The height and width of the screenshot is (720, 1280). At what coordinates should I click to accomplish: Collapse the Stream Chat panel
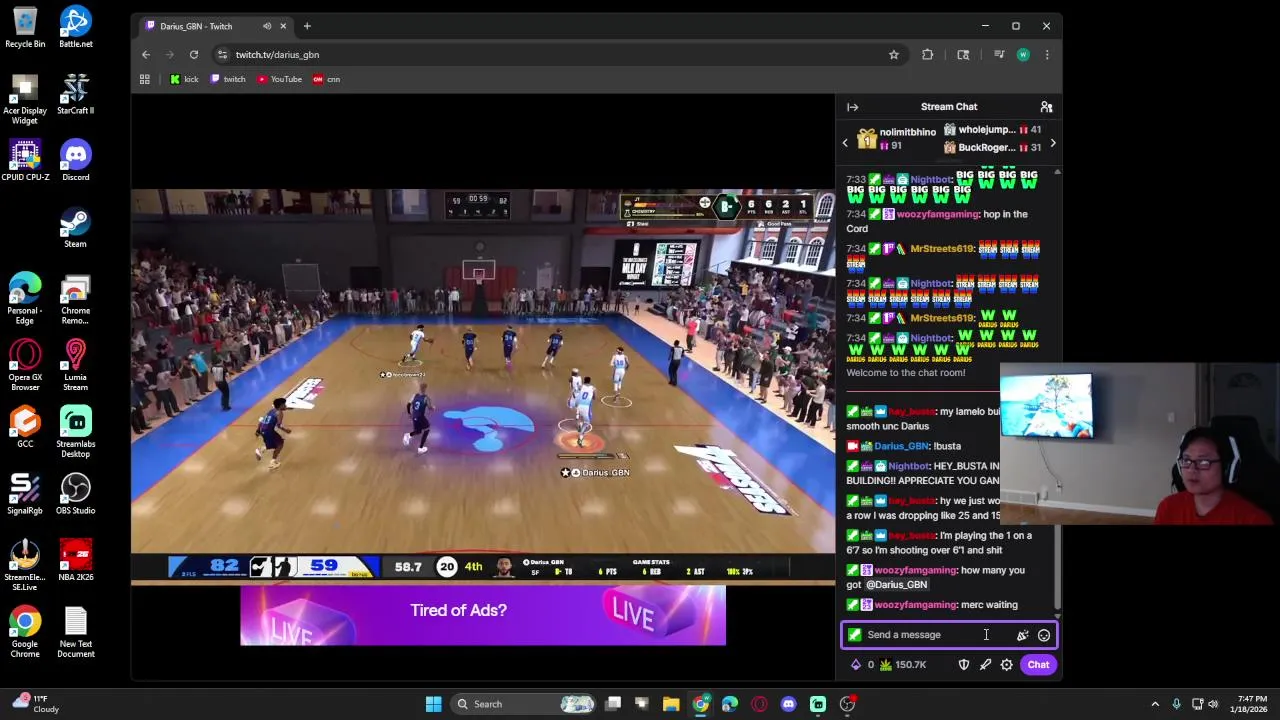(852, 107)
